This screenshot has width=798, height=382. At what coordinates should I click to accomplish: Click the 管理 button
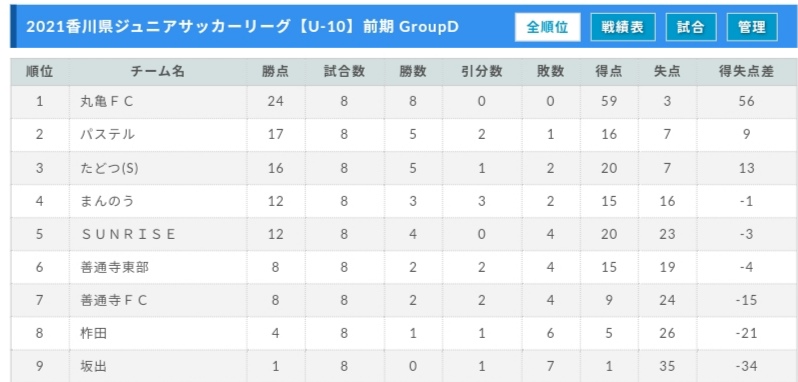(x=752, y=27)
